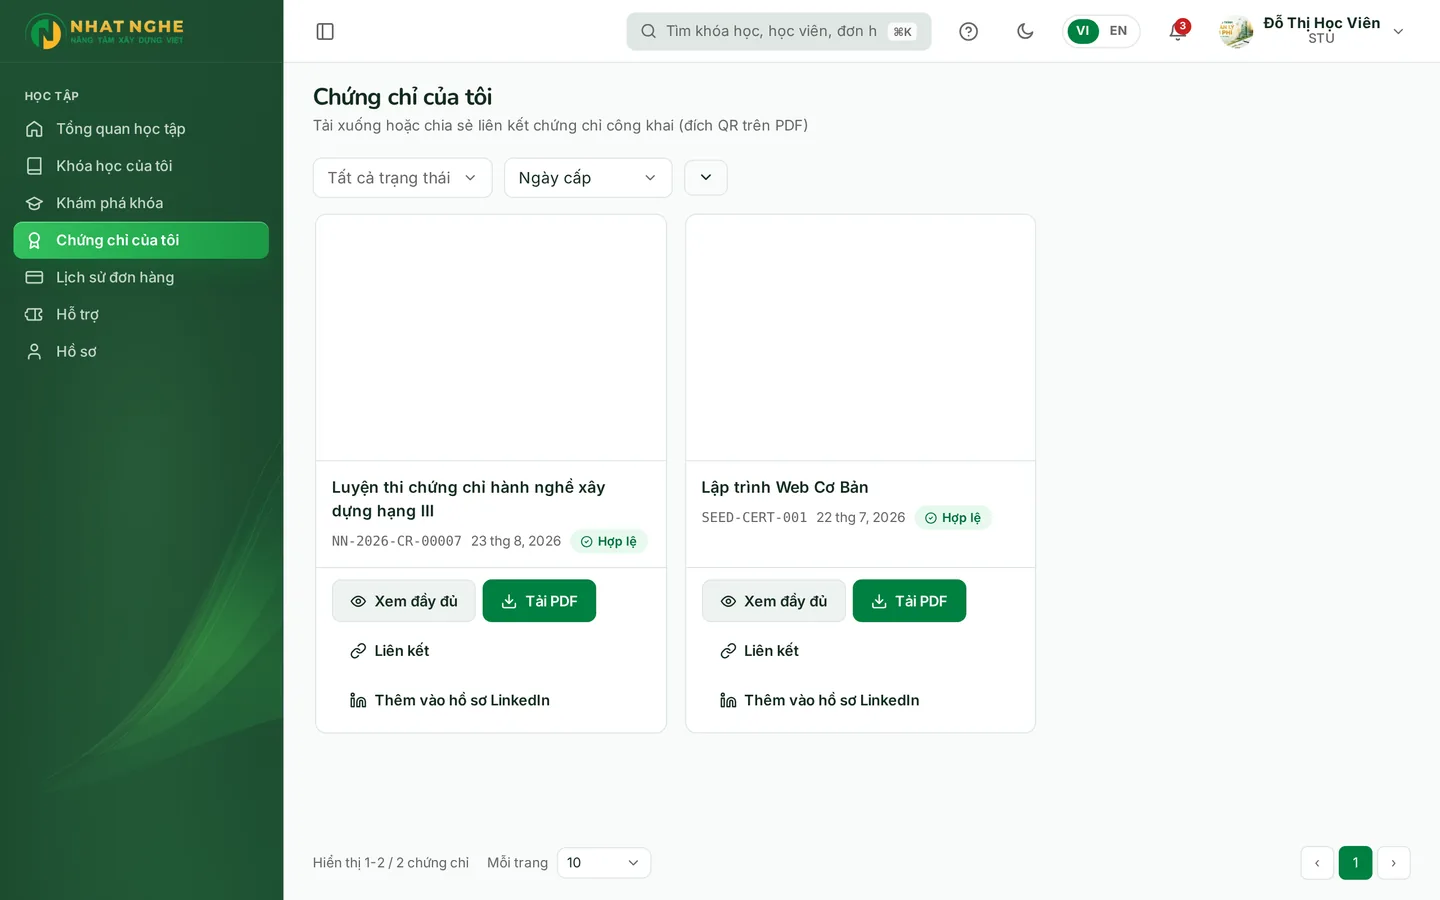Screen dimensions: 1440x900
Task: Open Hồ sơ in the sidebar
Action: click(141, 351)
